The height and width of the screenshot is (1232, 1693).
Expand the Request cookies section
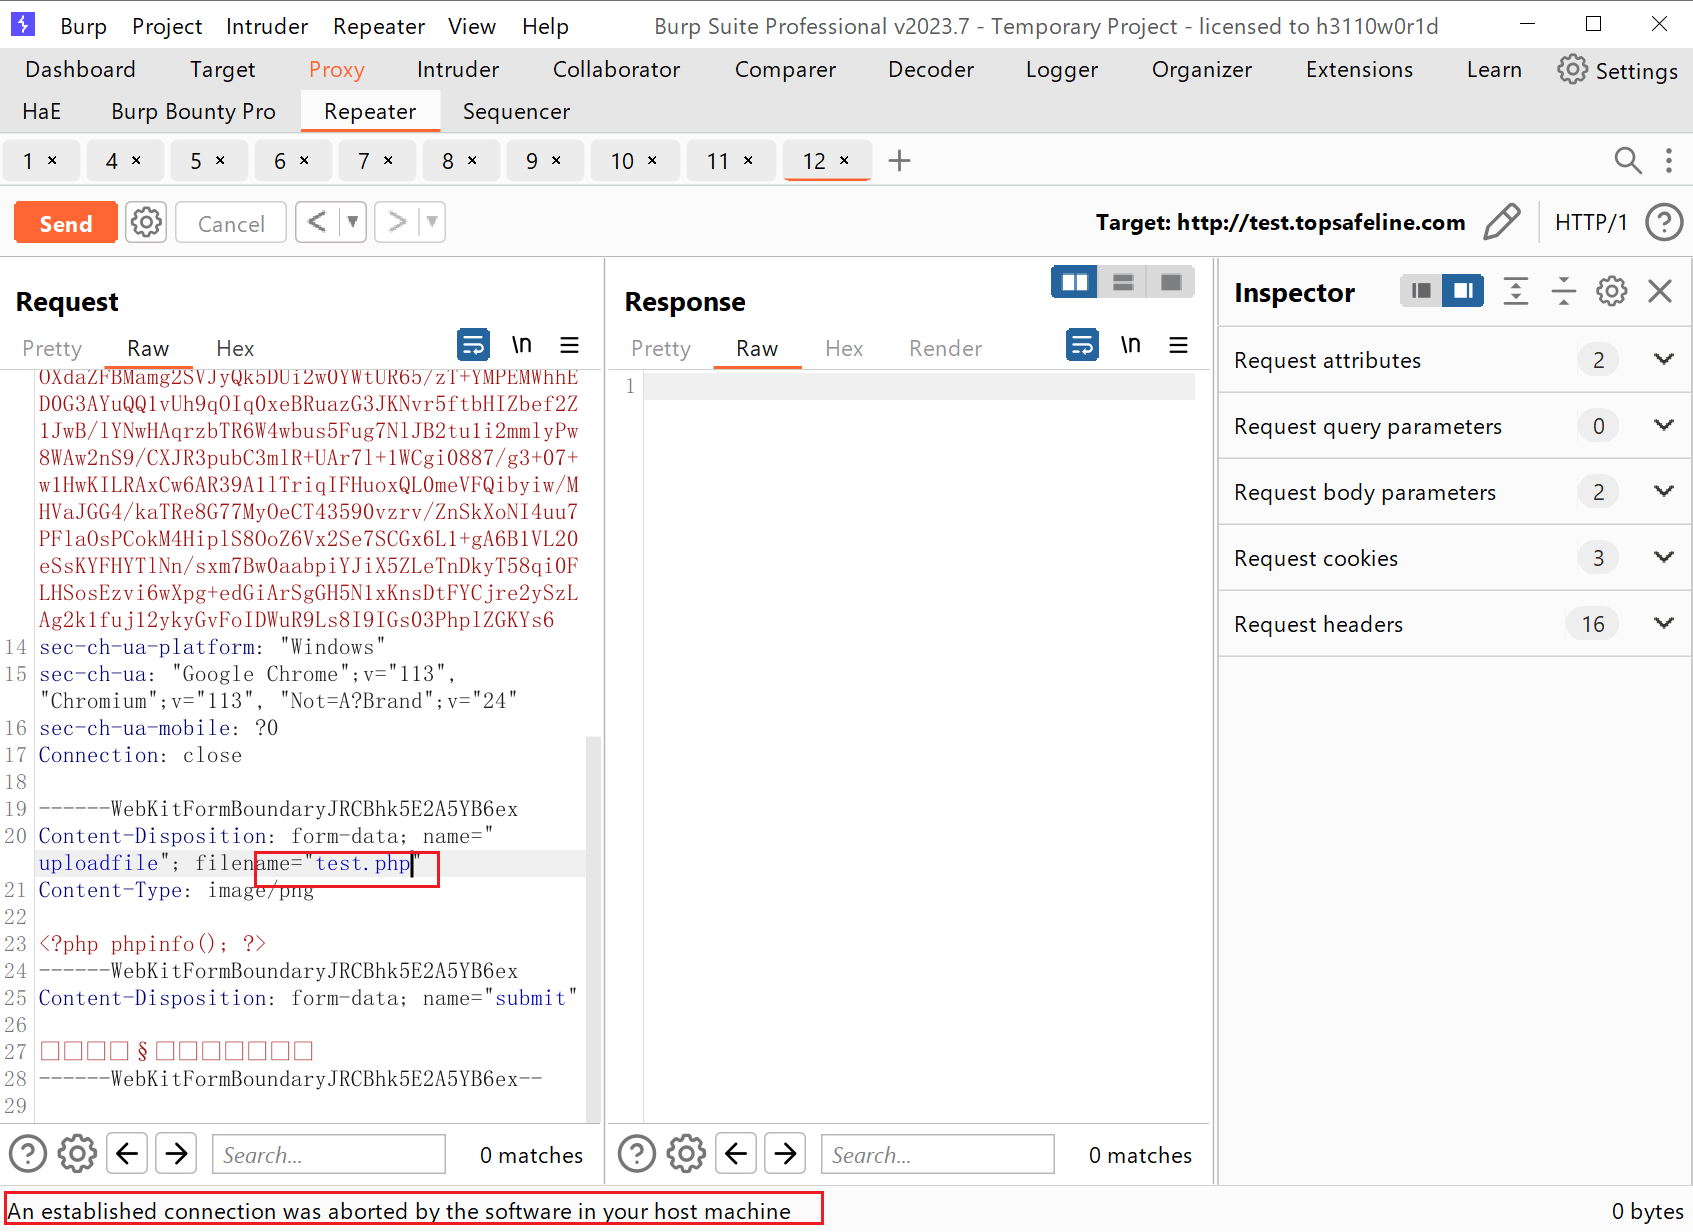(x=1663, y=558)
